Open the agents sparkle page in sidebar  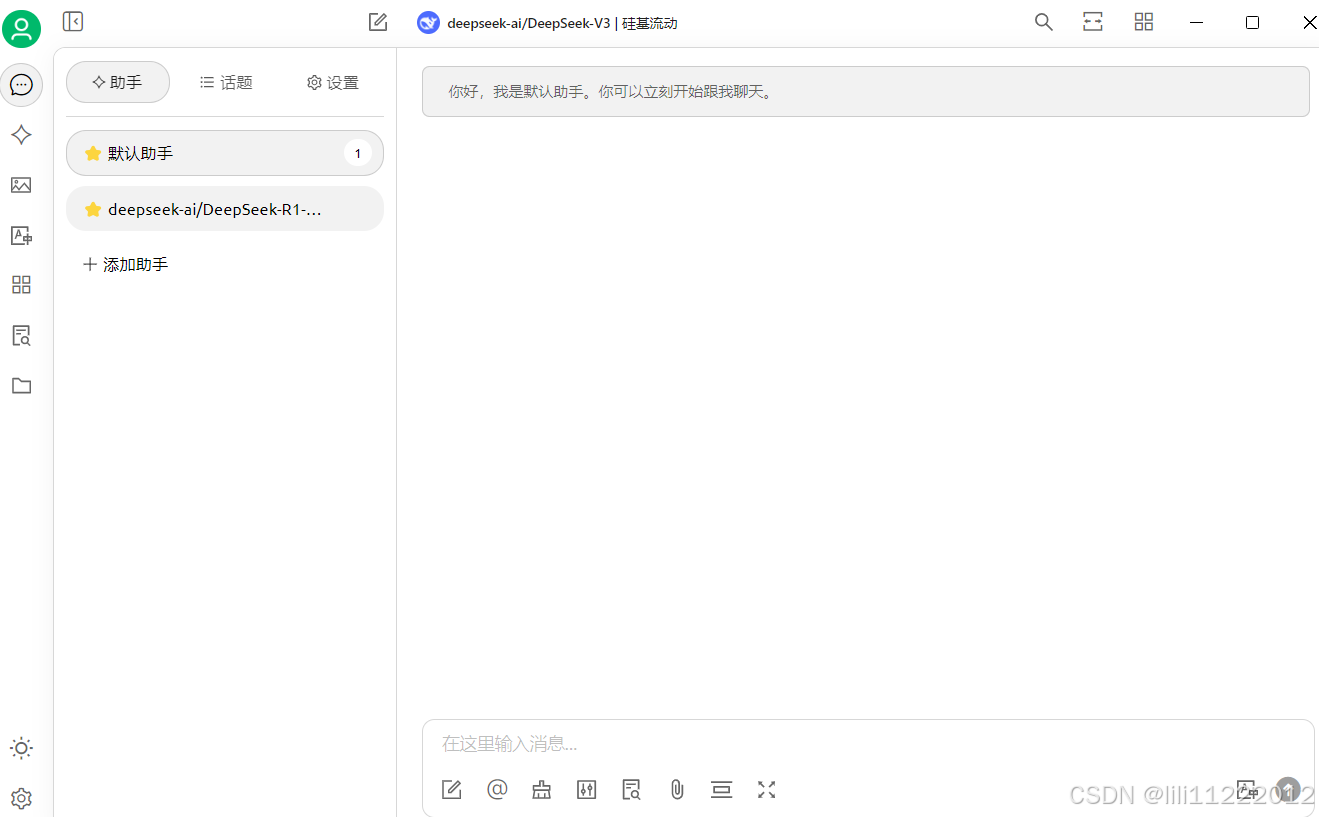21,135
